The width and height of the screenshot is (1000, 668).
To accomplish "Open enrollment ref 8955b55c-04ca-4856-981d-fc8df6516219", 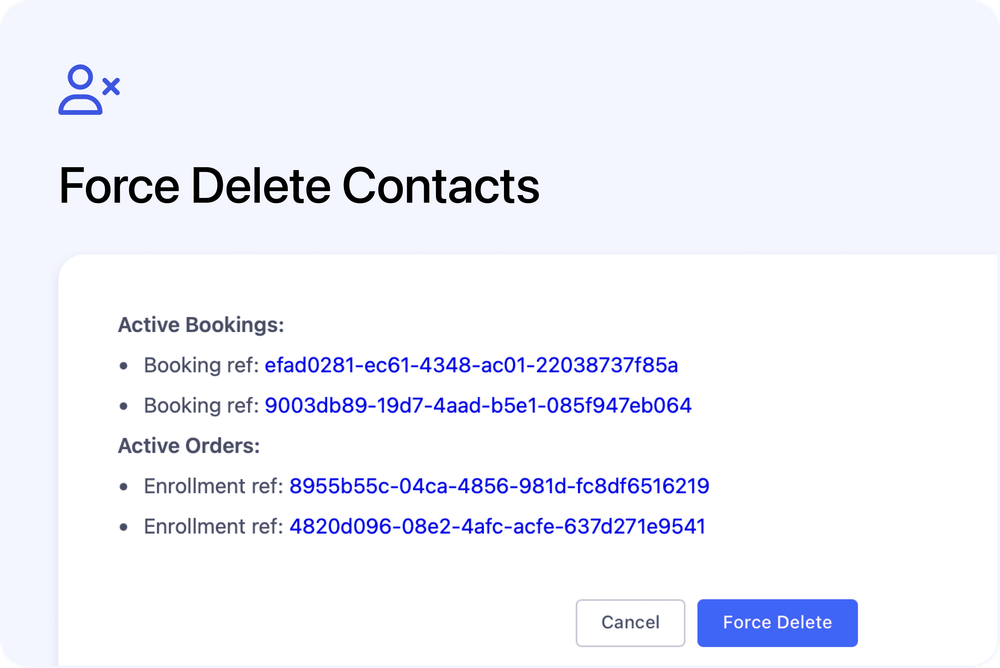I will click(499, 486).
